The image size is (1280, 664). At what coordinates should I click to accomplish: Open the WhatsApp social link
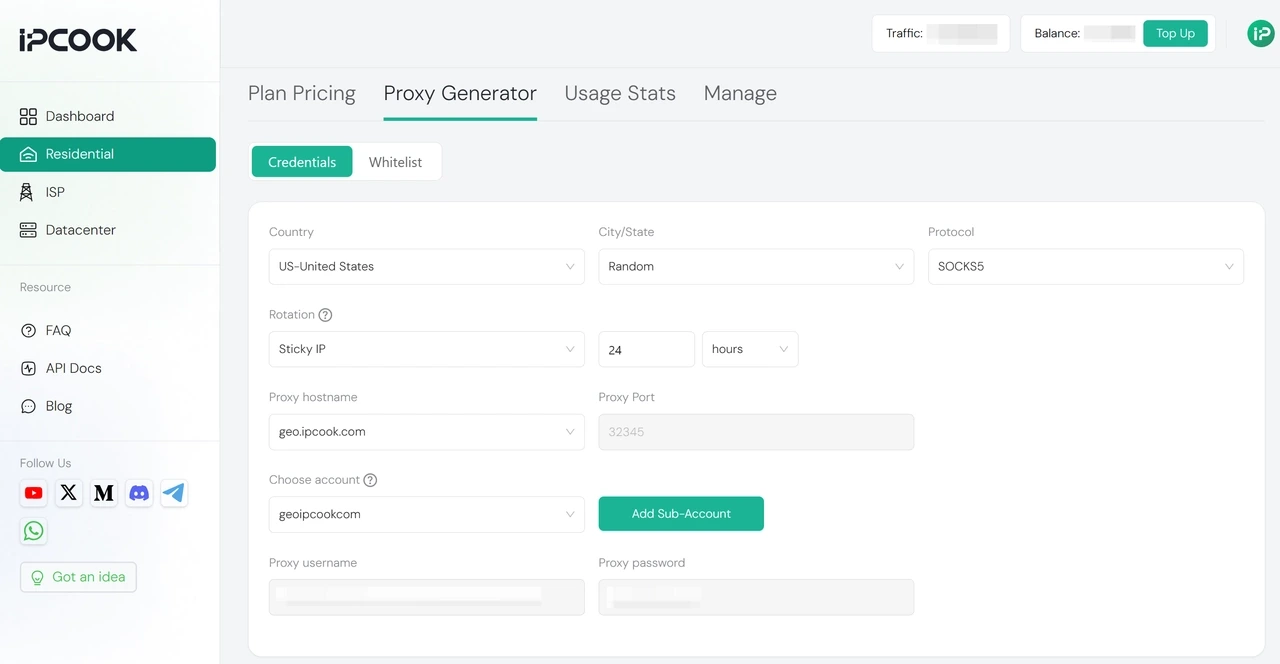[34, 531]
